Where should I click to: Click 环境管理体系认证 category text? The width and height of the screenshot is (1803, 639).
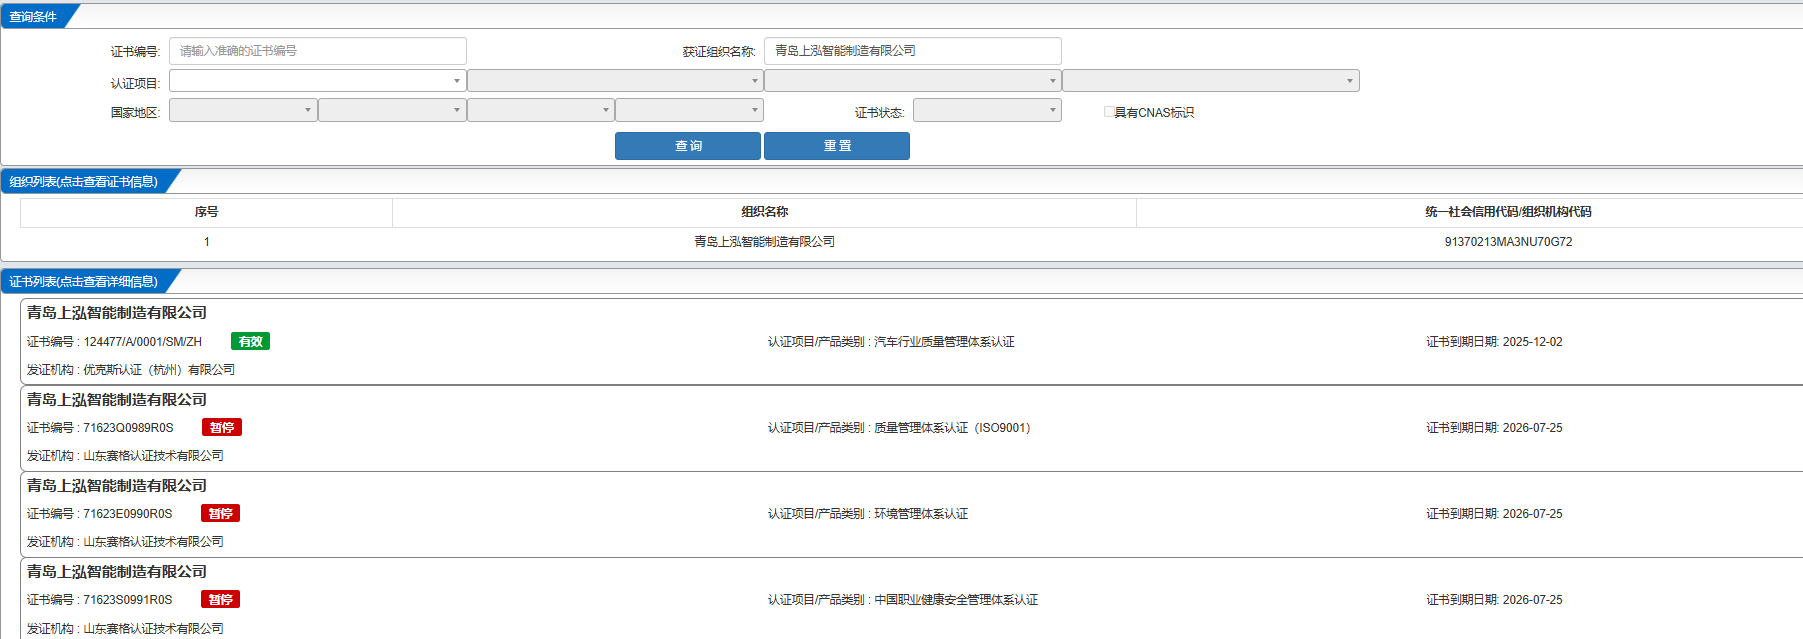921,514
